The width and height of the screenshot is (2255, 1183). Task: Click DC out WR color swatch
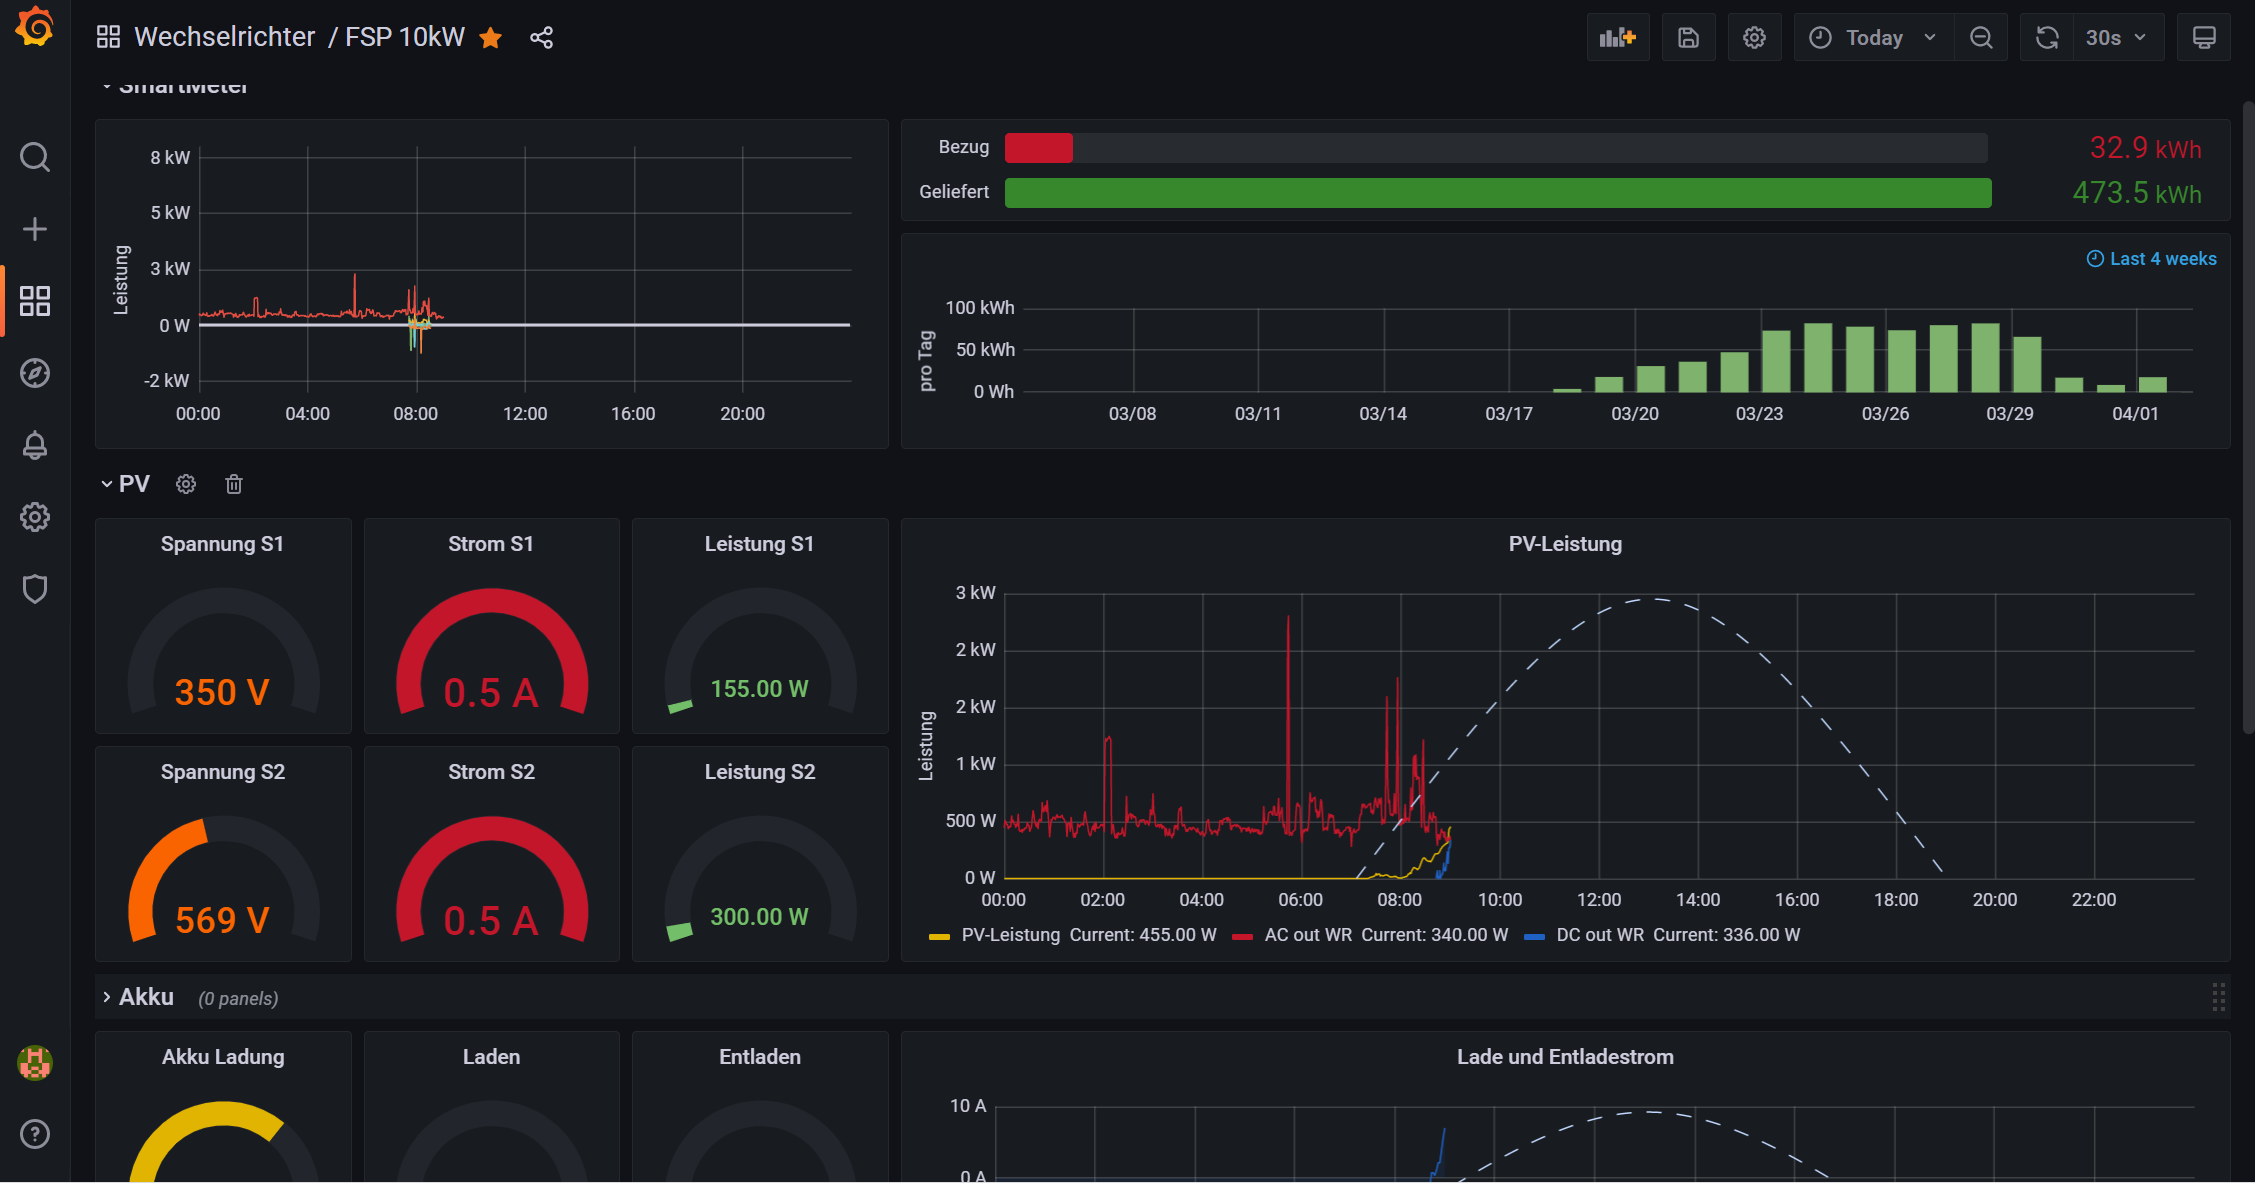coord(1534,936)
